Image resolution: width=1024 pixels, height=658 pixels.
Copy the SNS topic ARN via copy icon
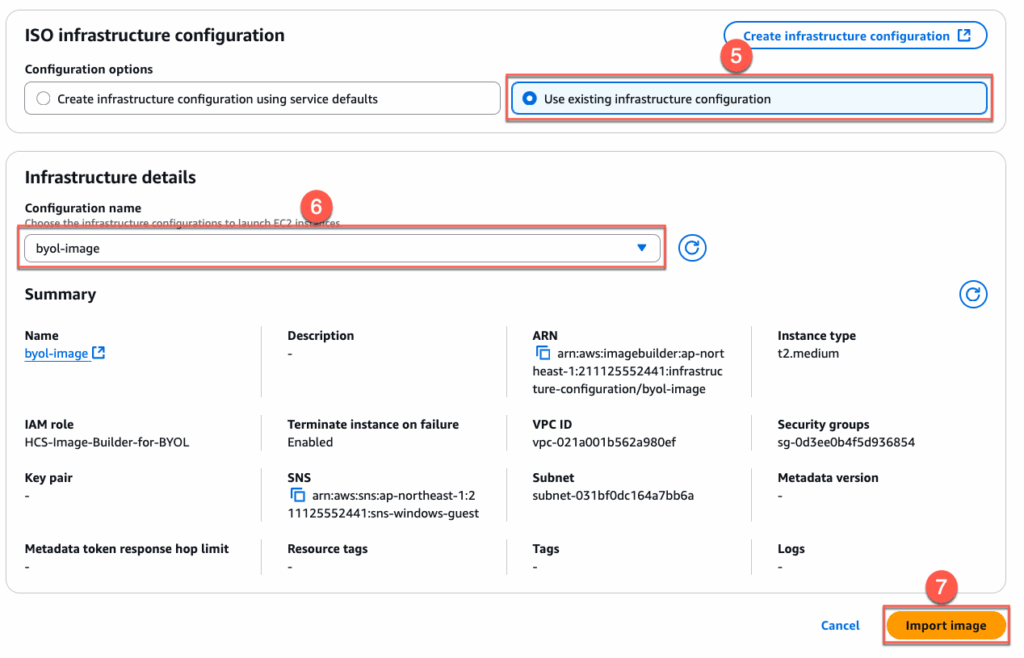[297, 495]
